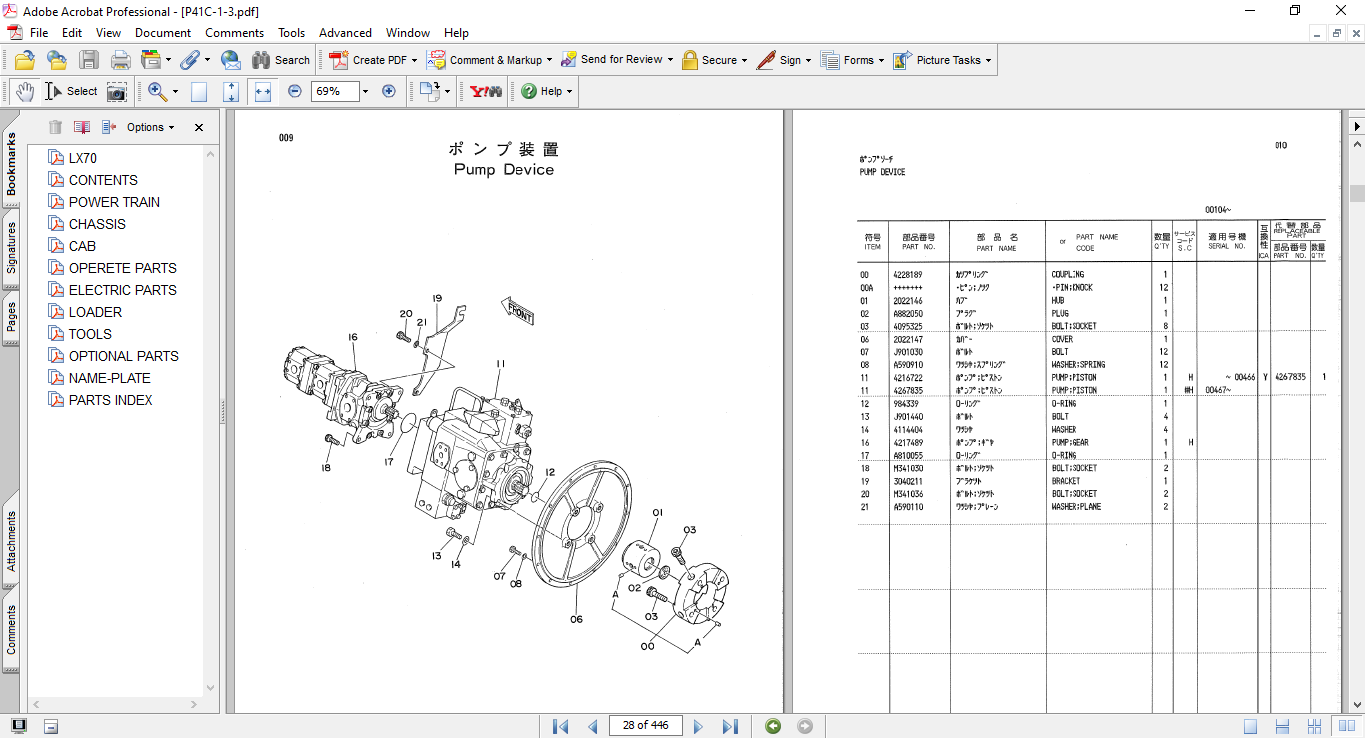Click the page number input field

(645, 725)
